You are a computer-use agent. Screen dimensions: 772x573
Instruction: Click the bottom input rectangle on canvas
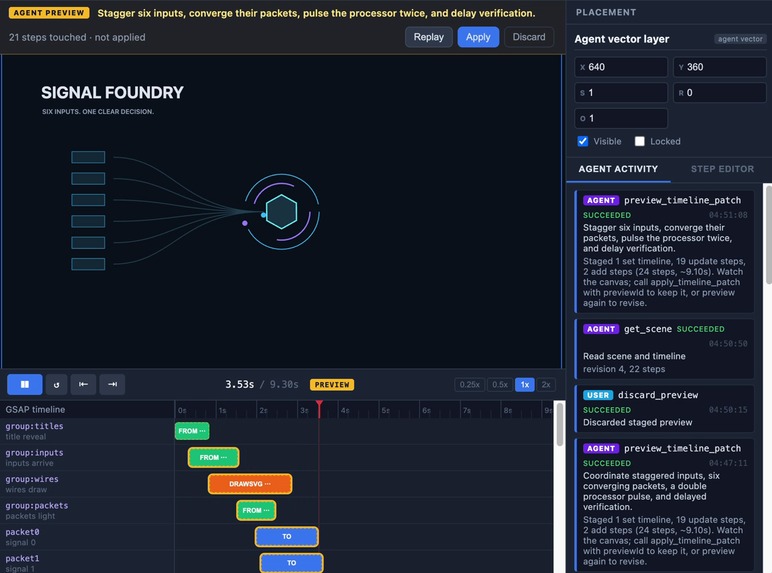pos(88,264)
